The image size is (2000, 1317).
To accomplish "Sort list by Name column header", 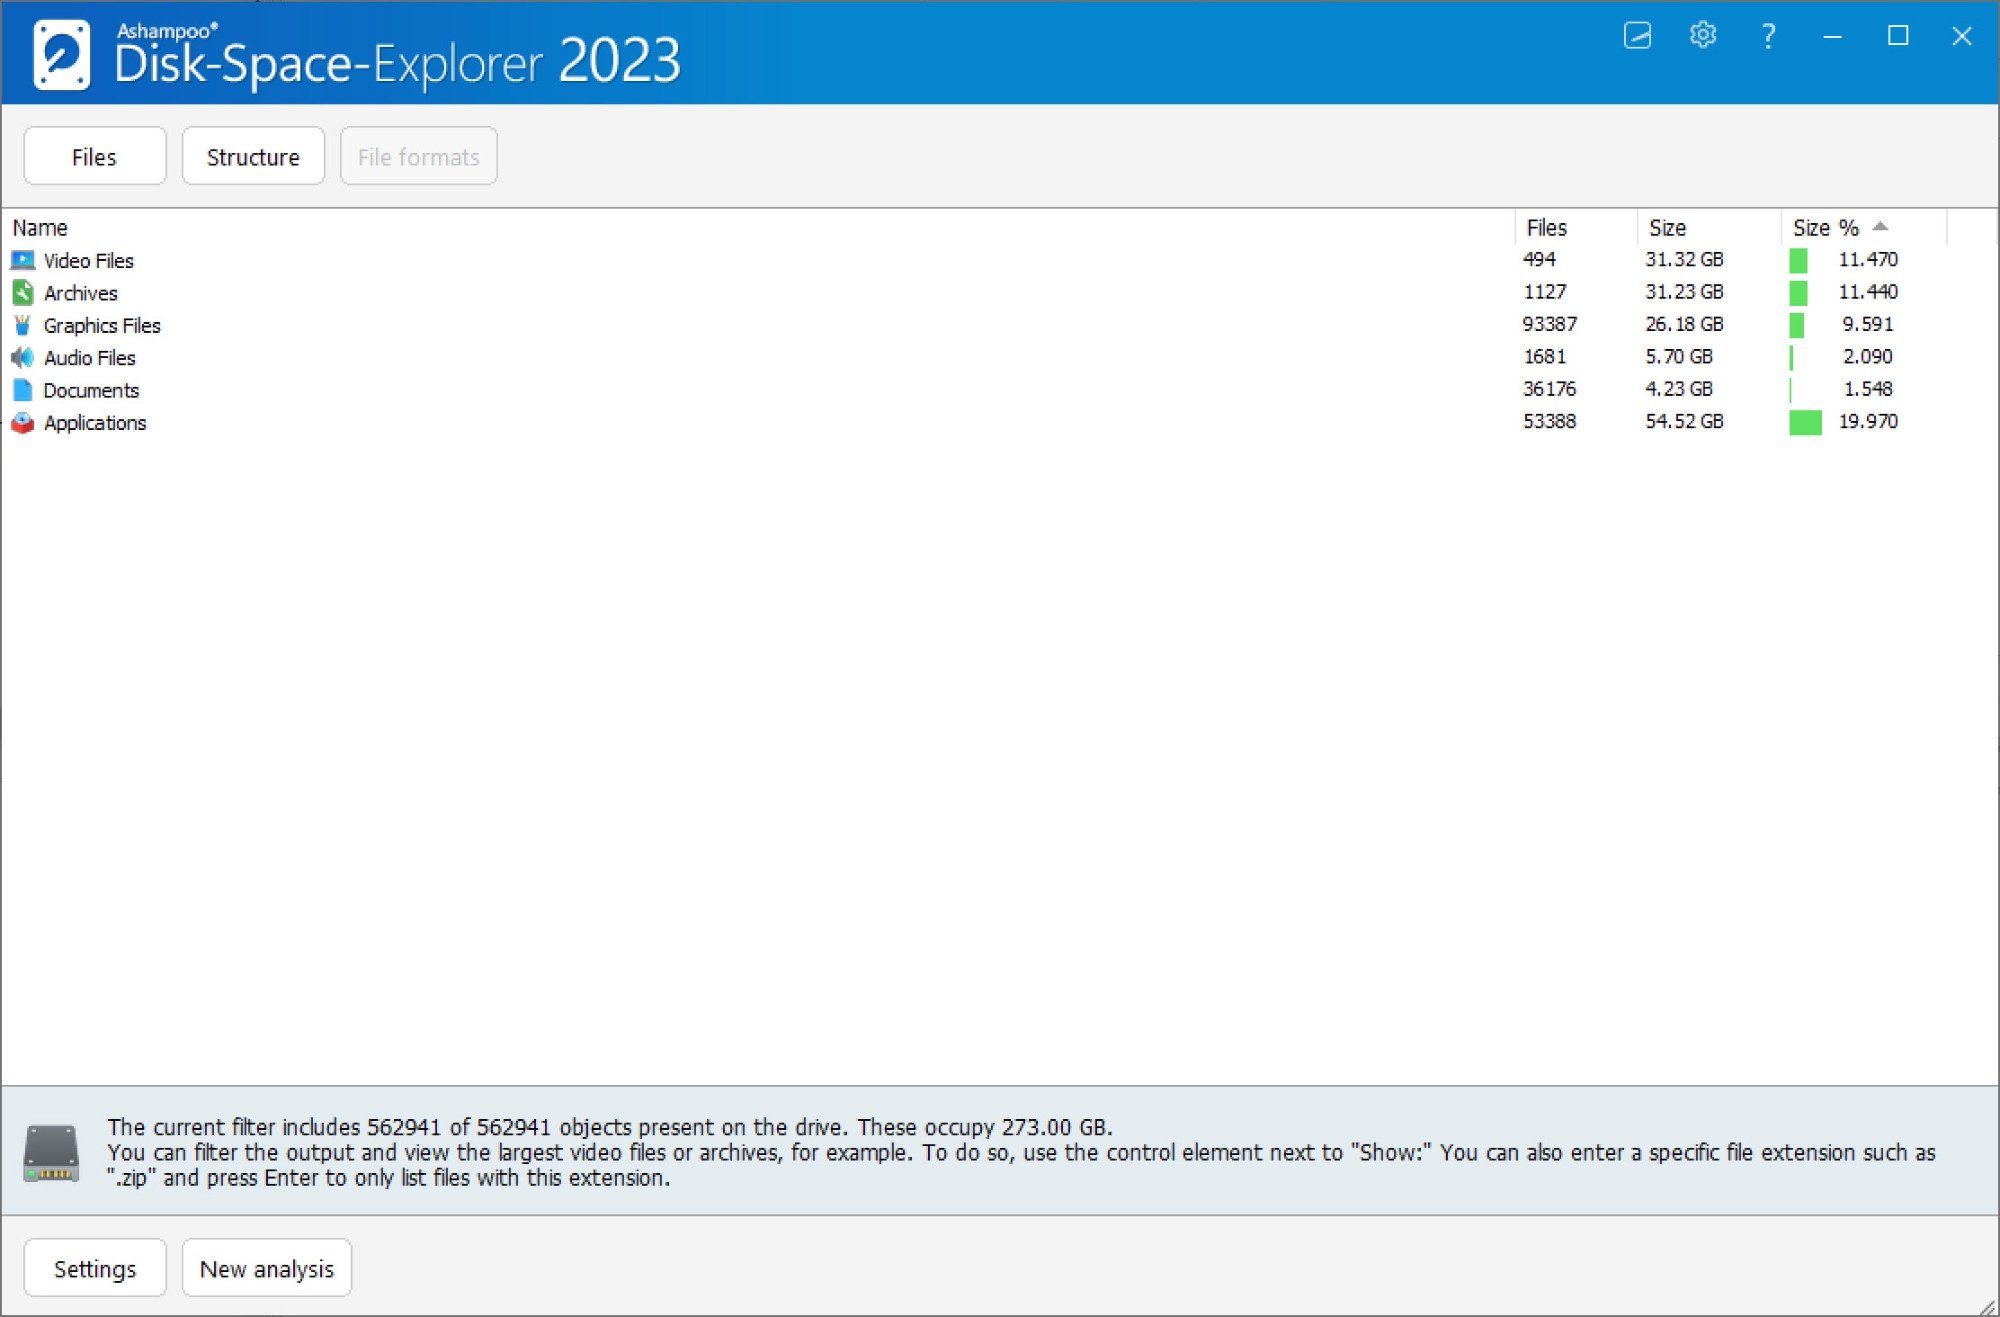I will [x=40, y=228].
